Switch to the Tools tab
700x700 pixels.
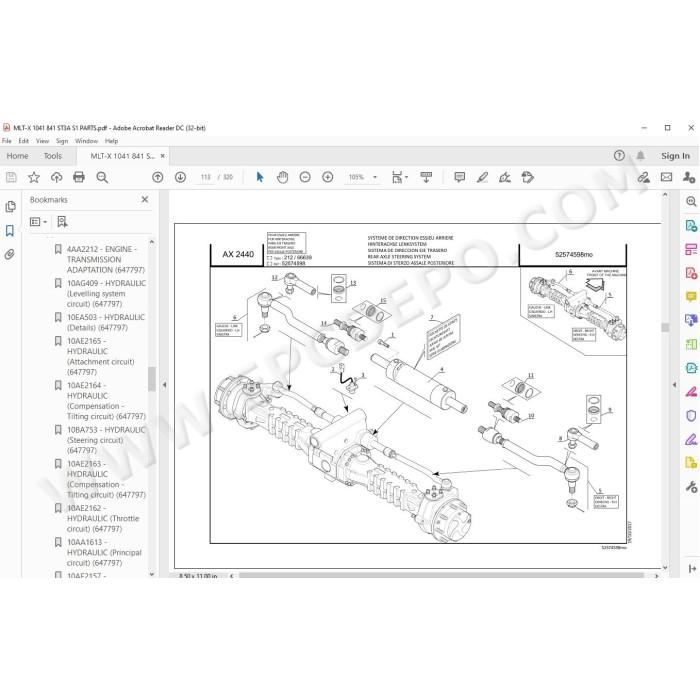click(x=53, y=156)
